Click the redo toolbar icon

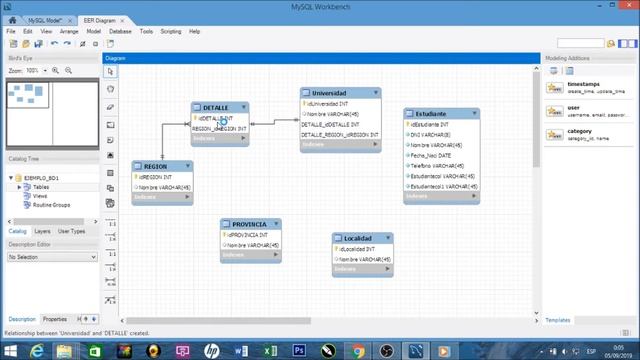[x=67, y=44]
